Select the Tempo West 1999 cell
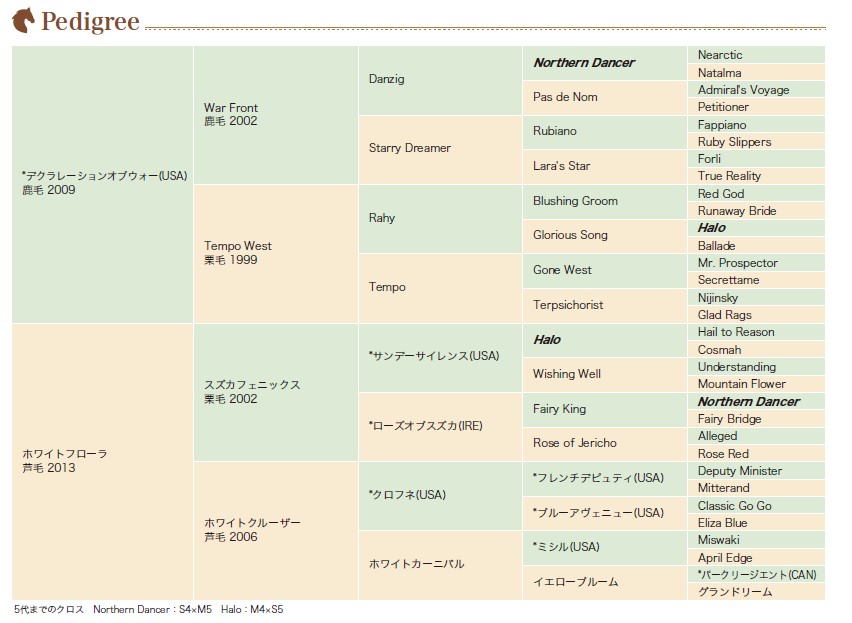 click(275, 254)
